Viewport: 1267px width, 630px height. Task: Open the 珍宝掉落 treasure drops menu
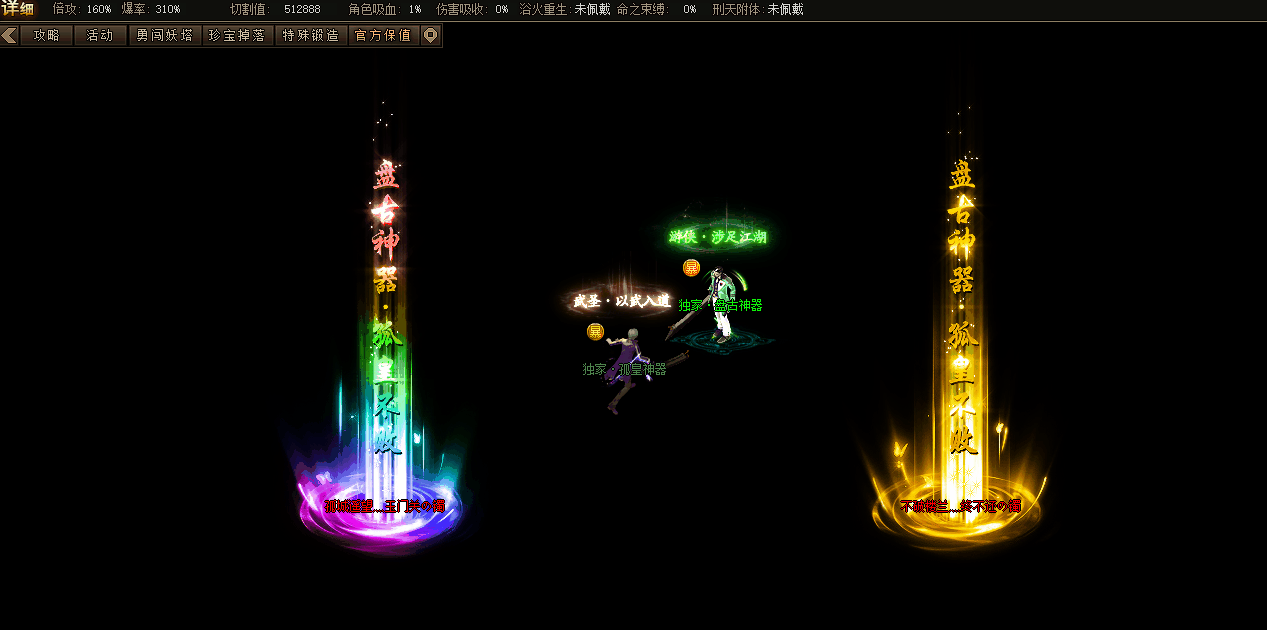pyautogui.click(x=237, y=36)
